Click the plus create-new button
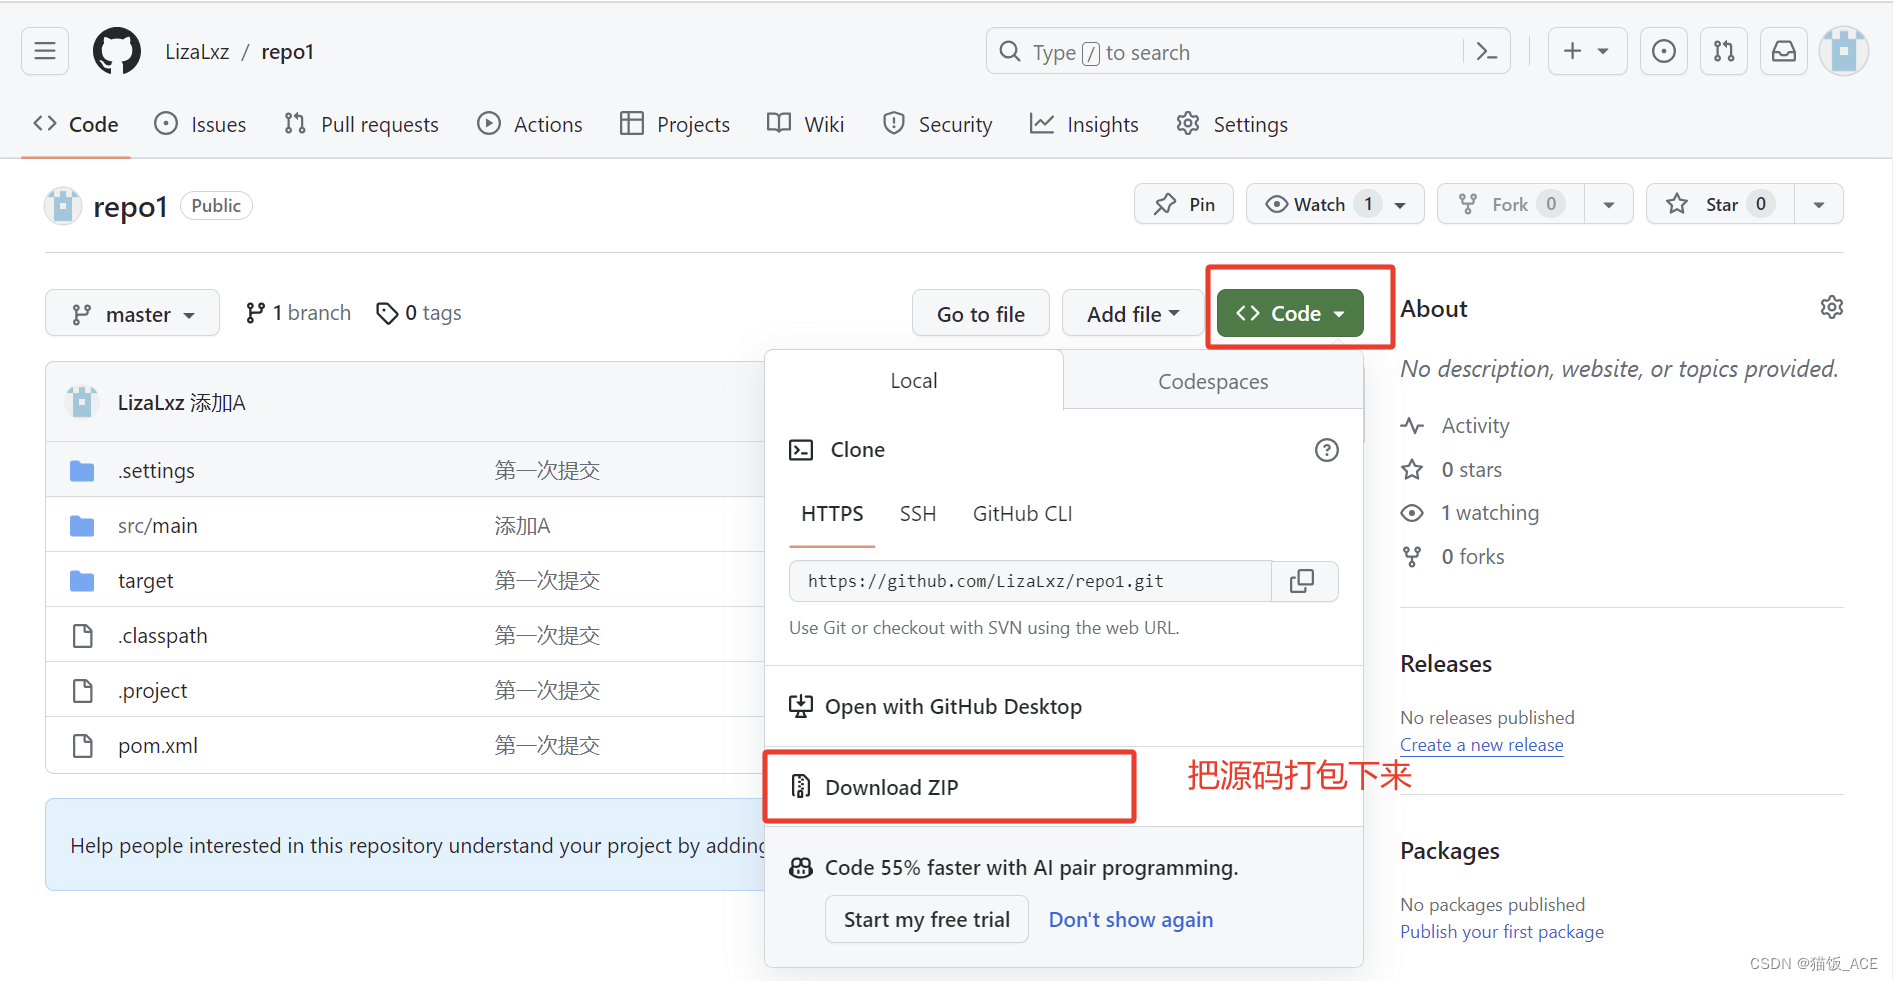1893x981 pixels. click(1587, 51)
